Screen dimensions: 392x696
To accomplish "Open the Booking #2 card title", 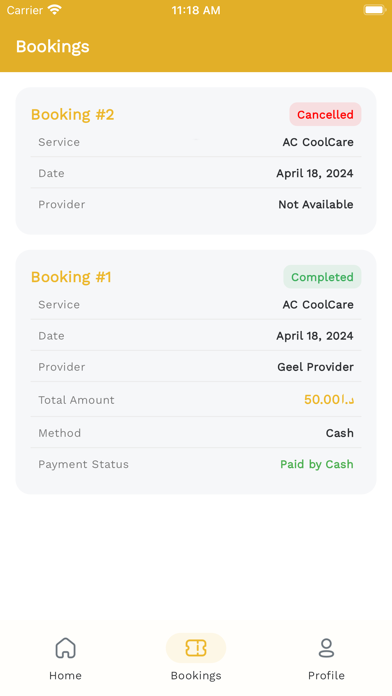I will pyautogui.click(x=72, y=115).
